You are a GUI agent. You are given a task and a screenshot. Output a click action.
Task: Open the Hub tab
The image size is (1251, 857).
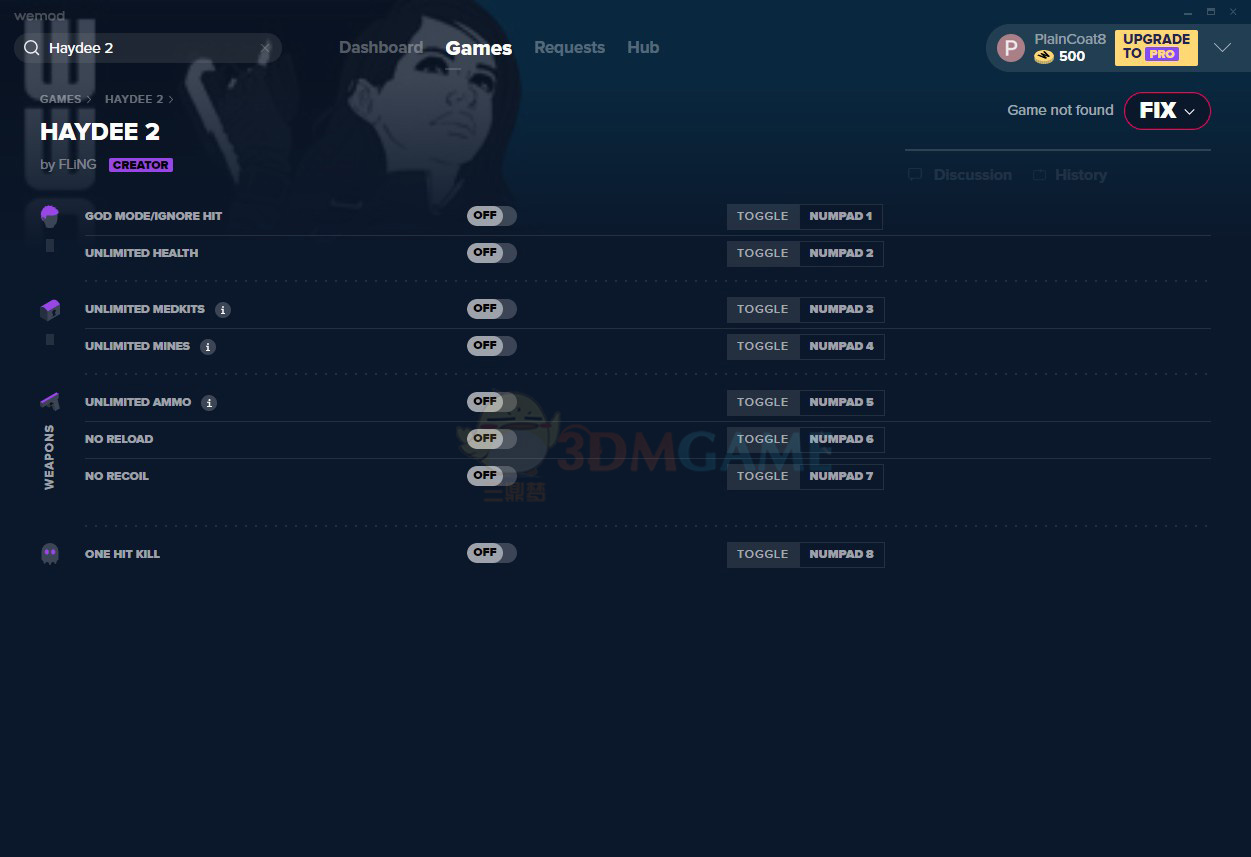643,48
